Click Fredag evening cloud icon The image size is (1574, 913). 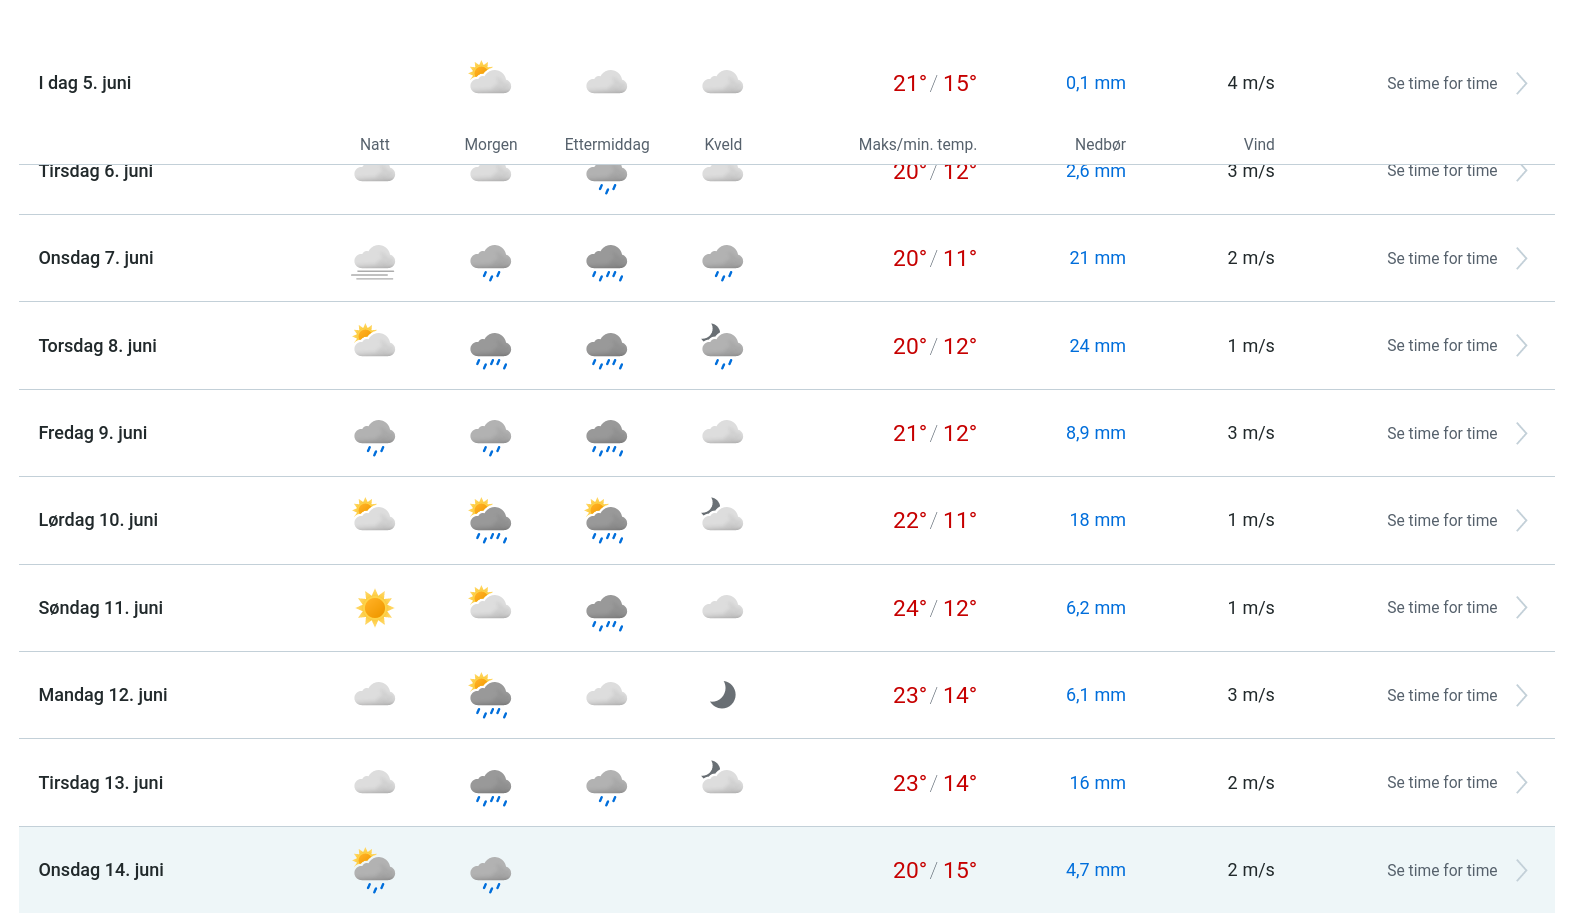(x=722, y=433)
